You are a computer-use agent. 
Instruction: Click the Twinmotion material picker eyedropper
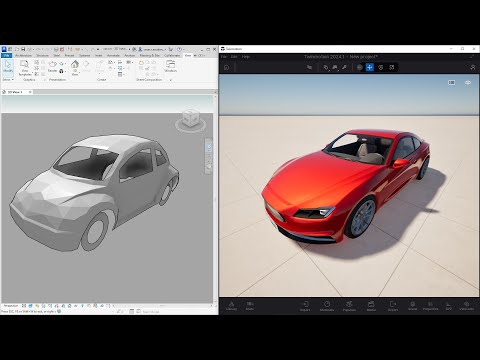pos(344,67)
